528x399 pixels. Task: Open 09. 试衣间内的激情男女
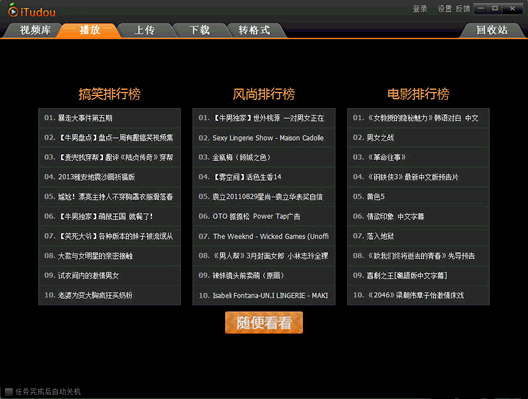[109, 275]
